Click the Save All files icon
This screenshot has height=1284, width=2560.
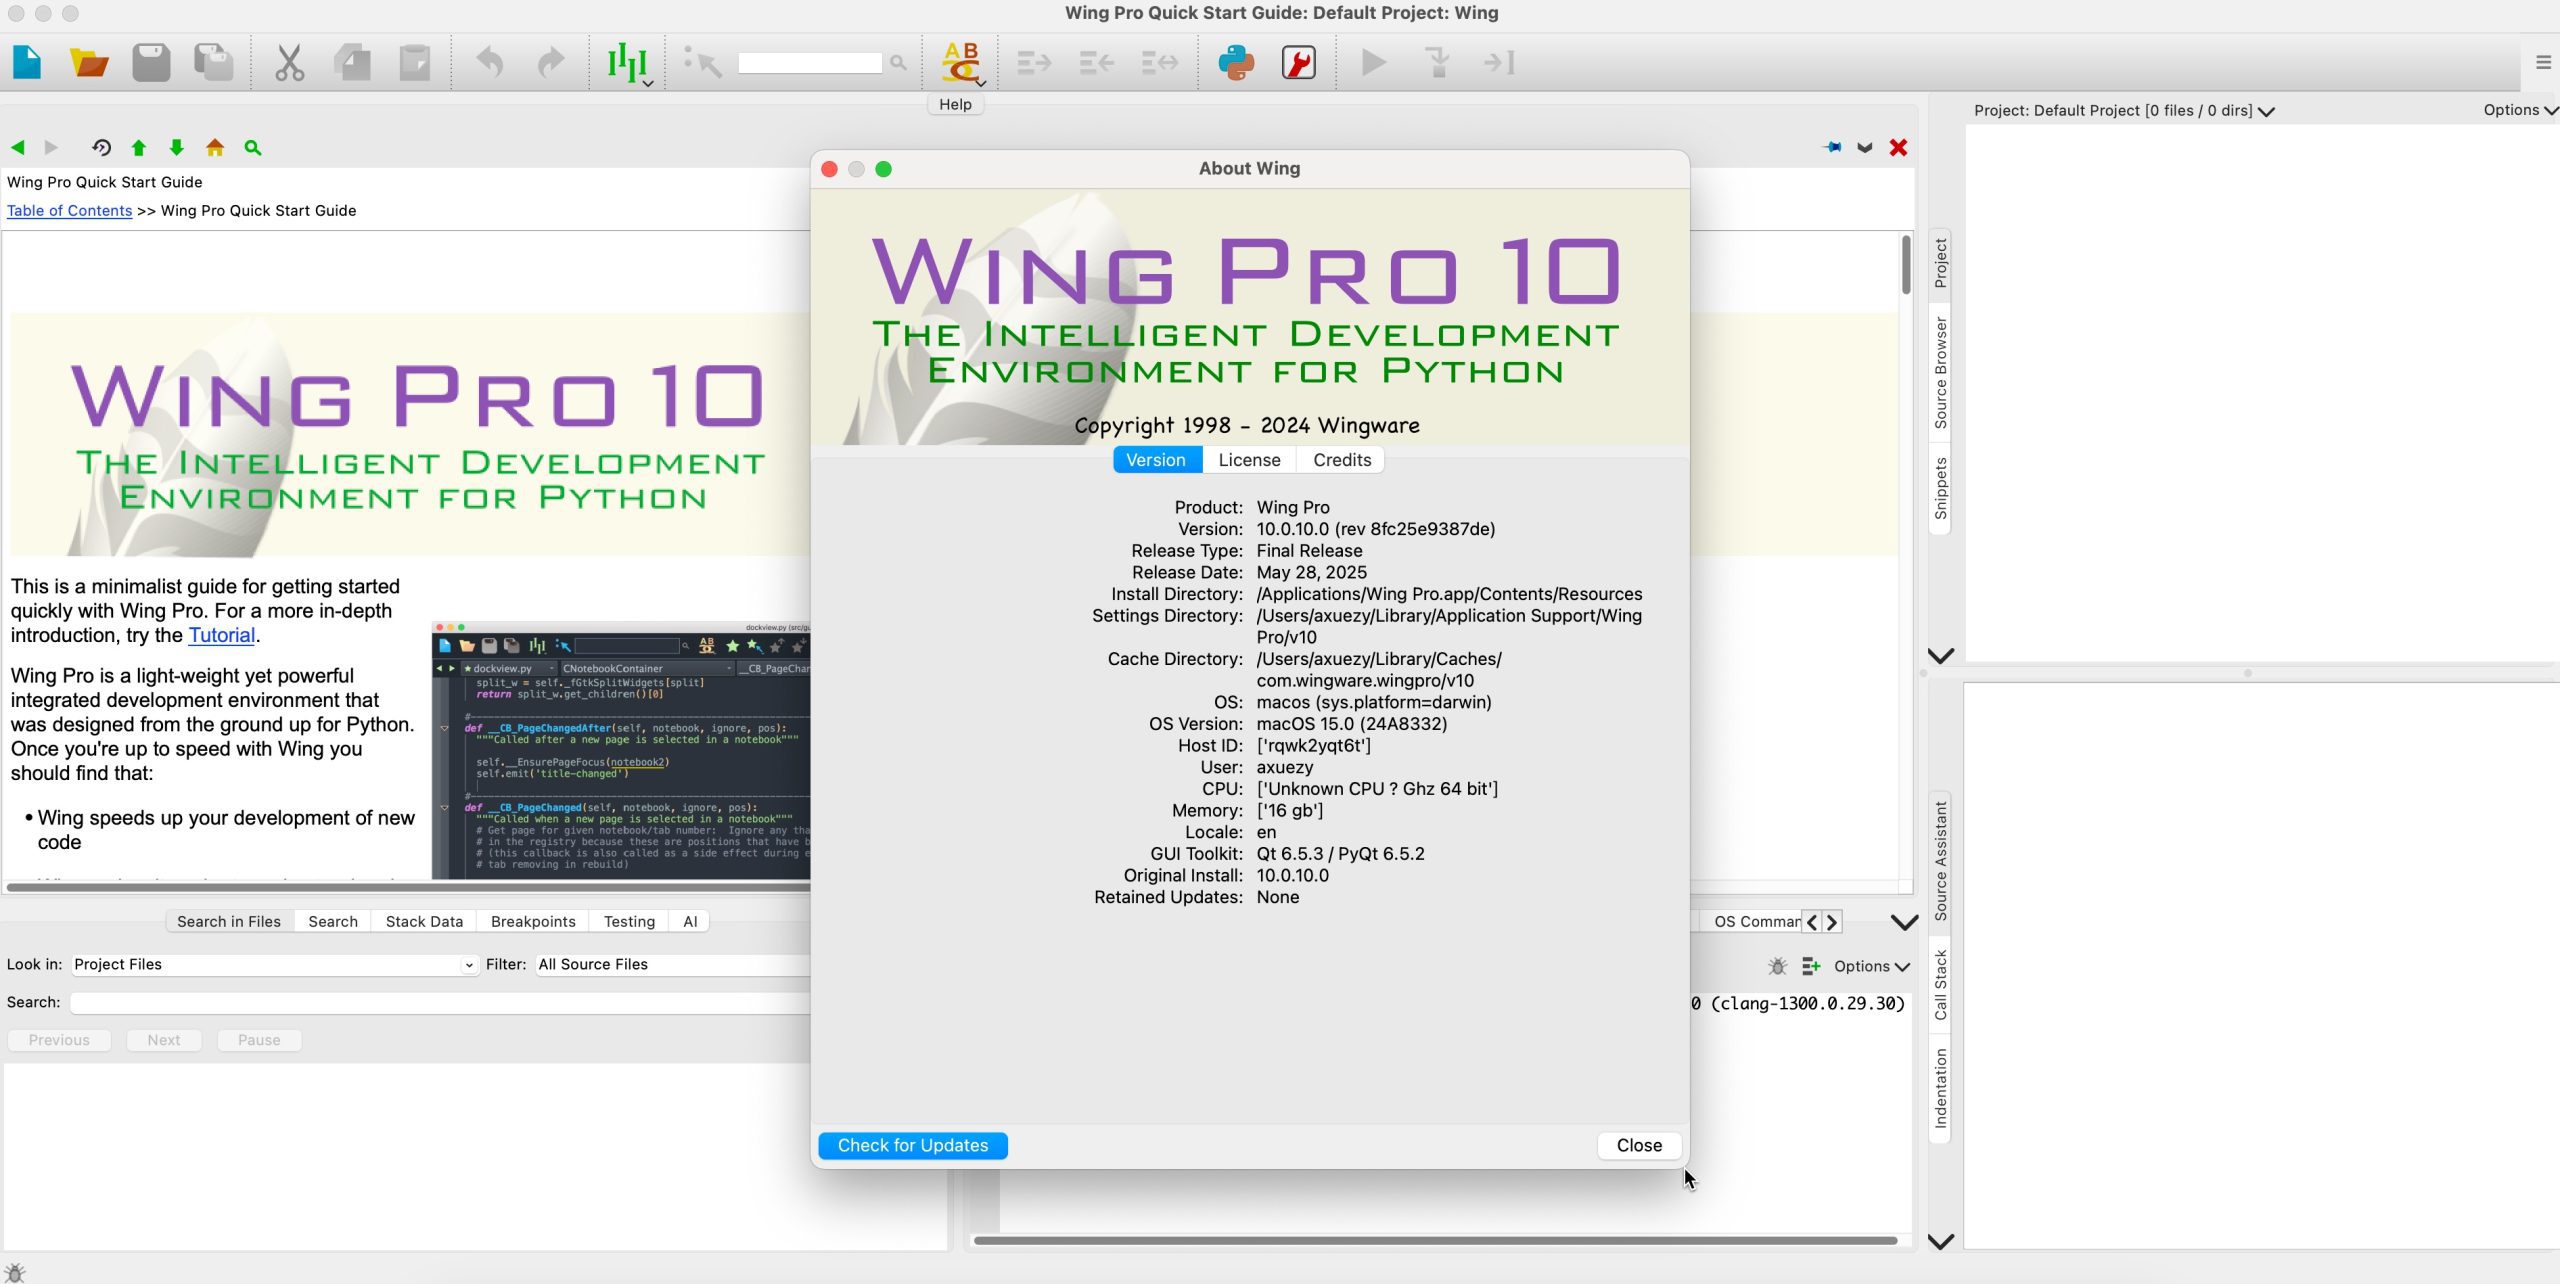[213, 63]
